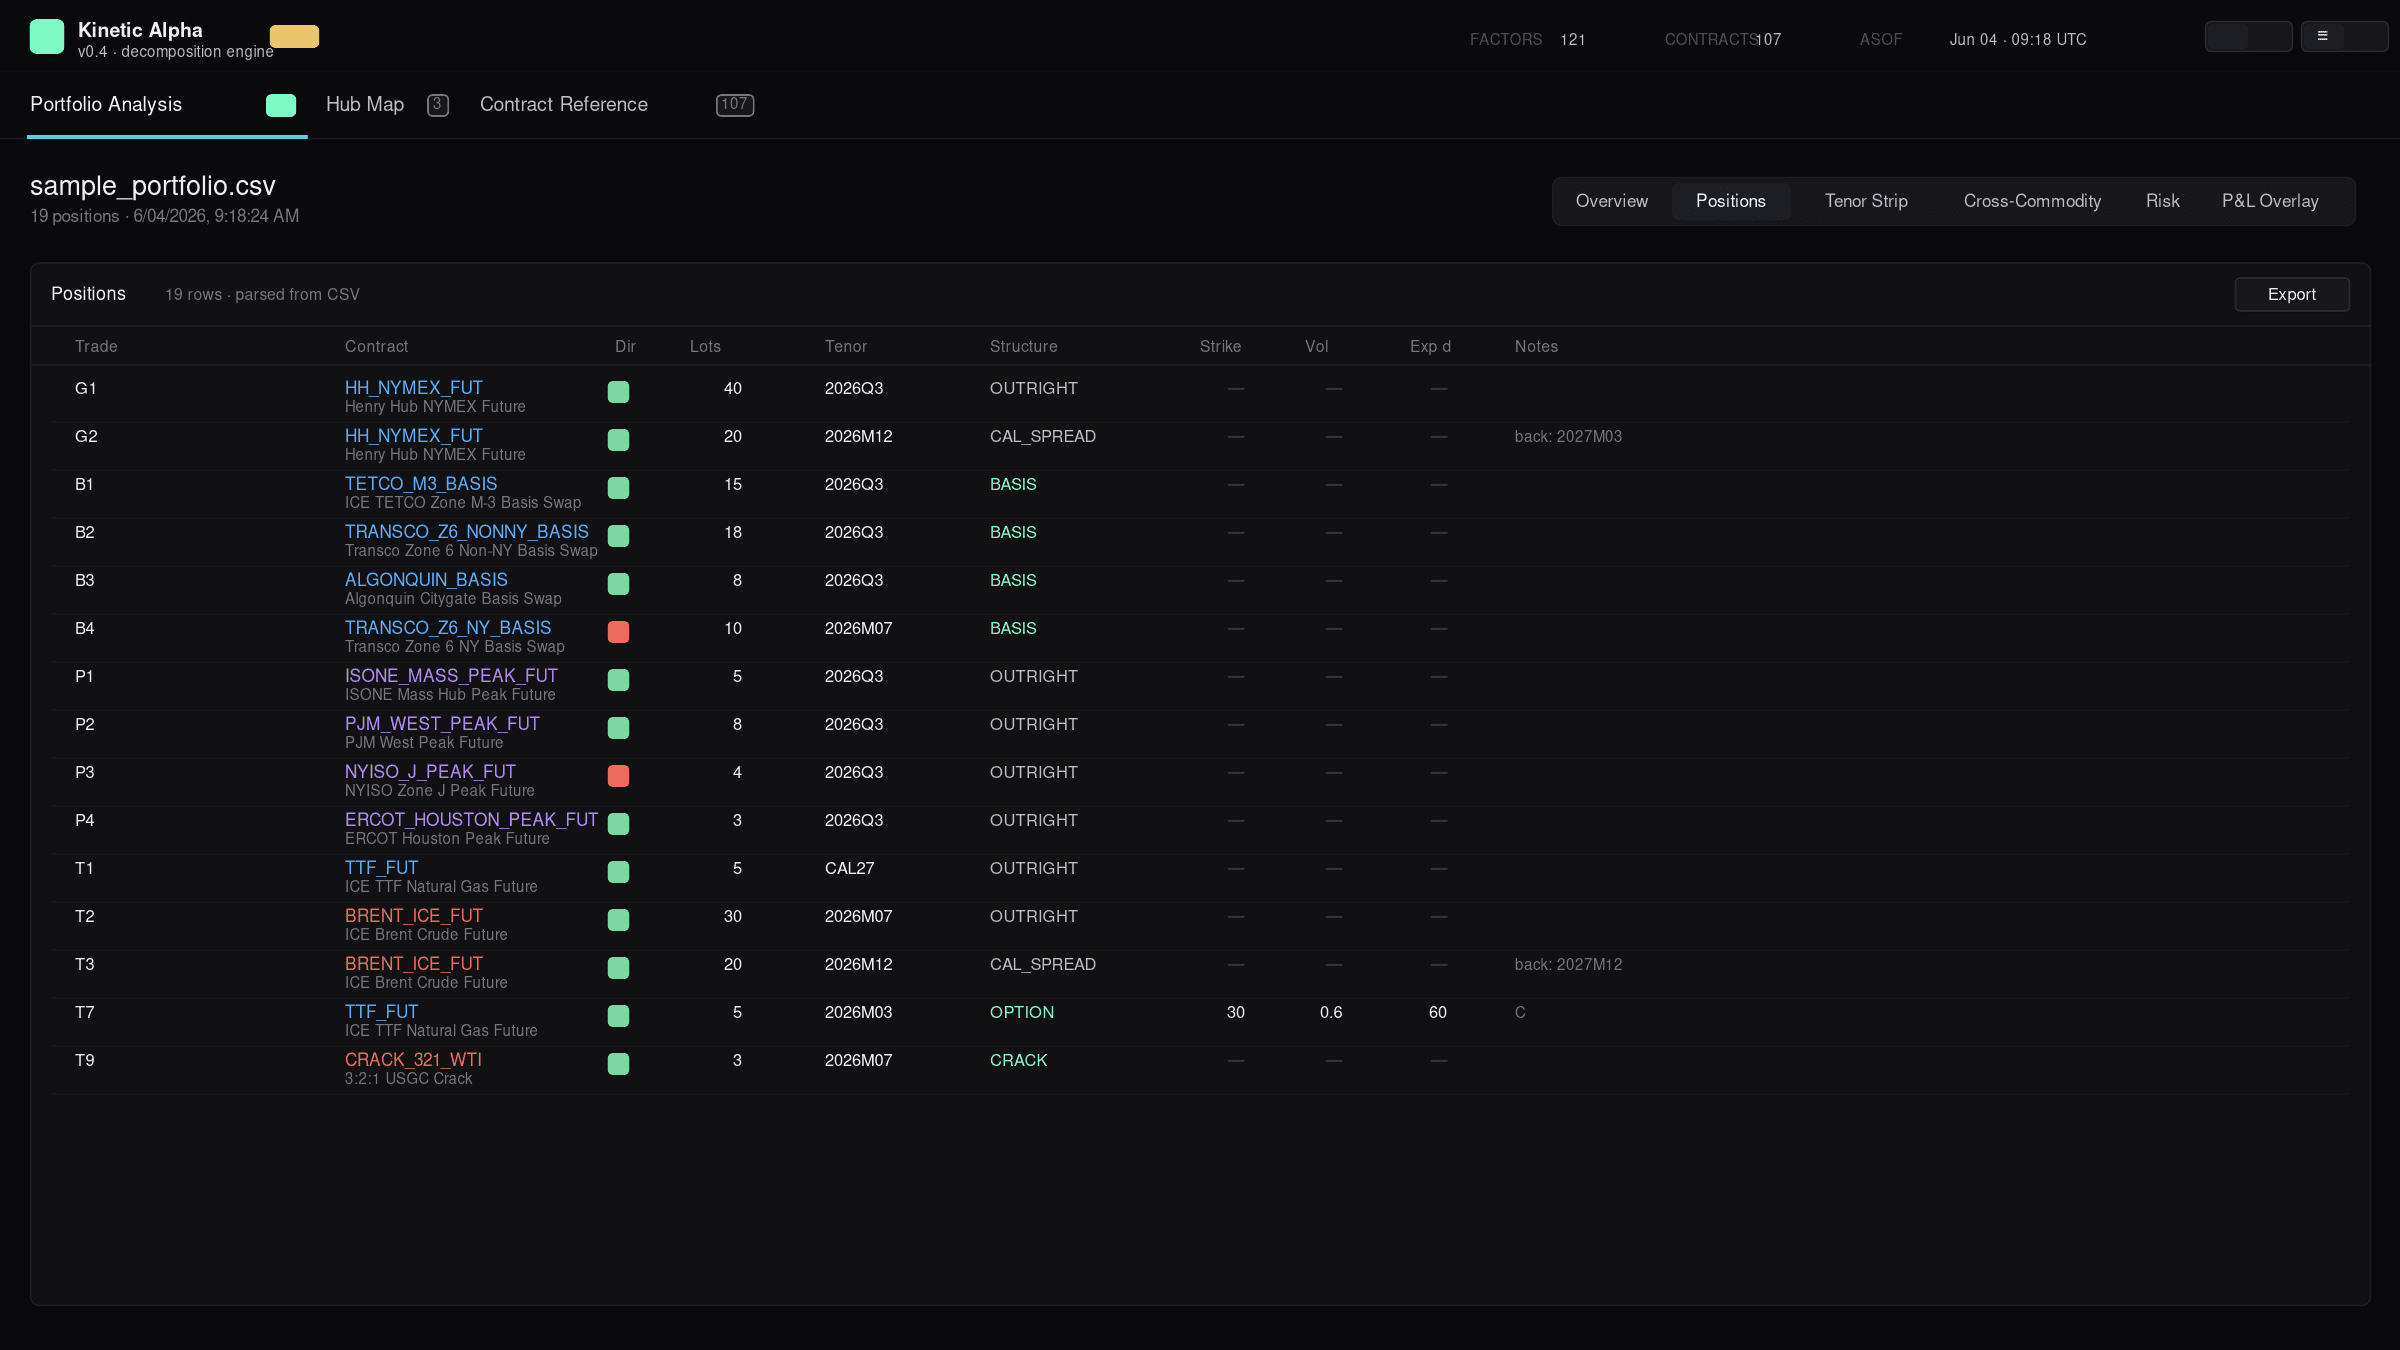Screen dimensions: 2400x1350
Task: Click green direction marker for trade T2
Action: tap(619, 920)
